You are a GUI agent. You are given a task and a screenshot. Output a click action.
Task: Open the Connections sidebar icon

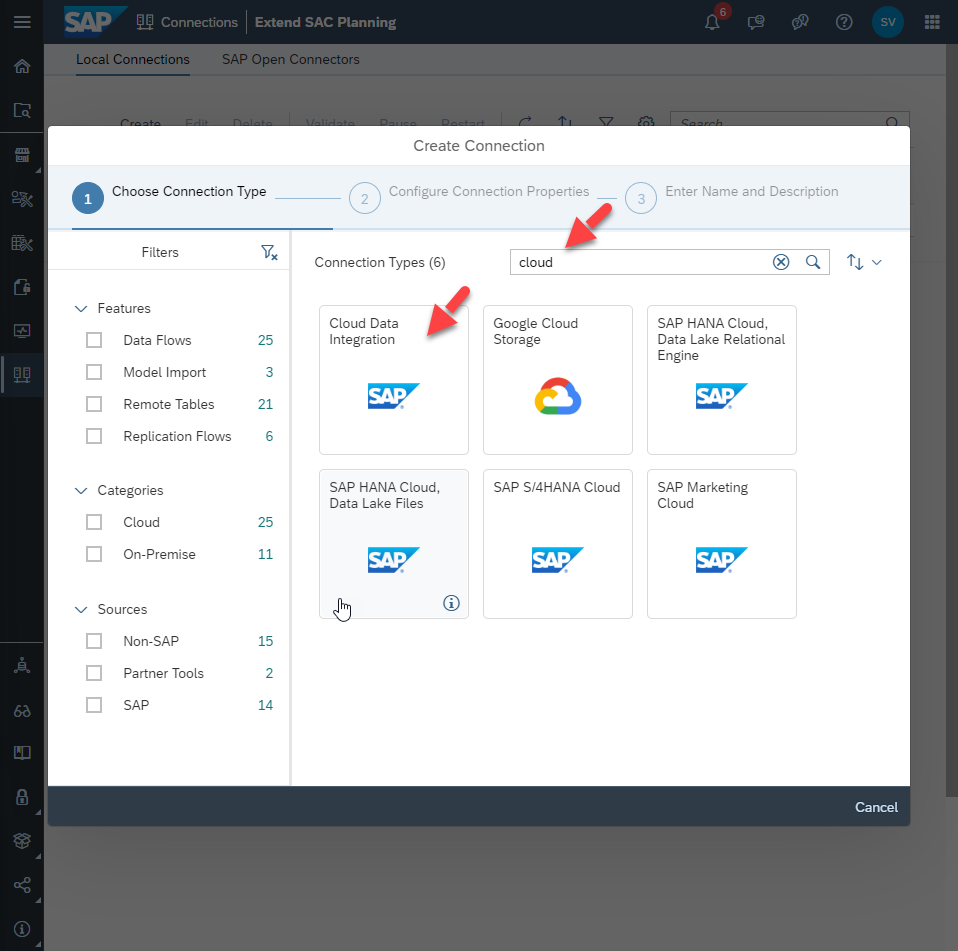pyautogui.click(x=22, y=374)
